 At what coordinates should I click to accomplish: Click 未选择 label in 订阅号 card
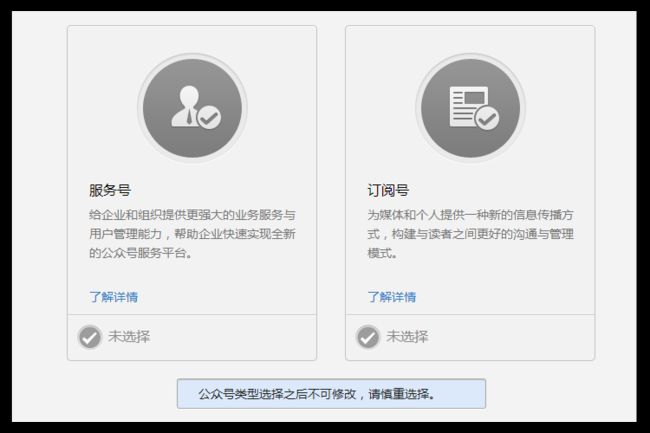pos(407,336)
